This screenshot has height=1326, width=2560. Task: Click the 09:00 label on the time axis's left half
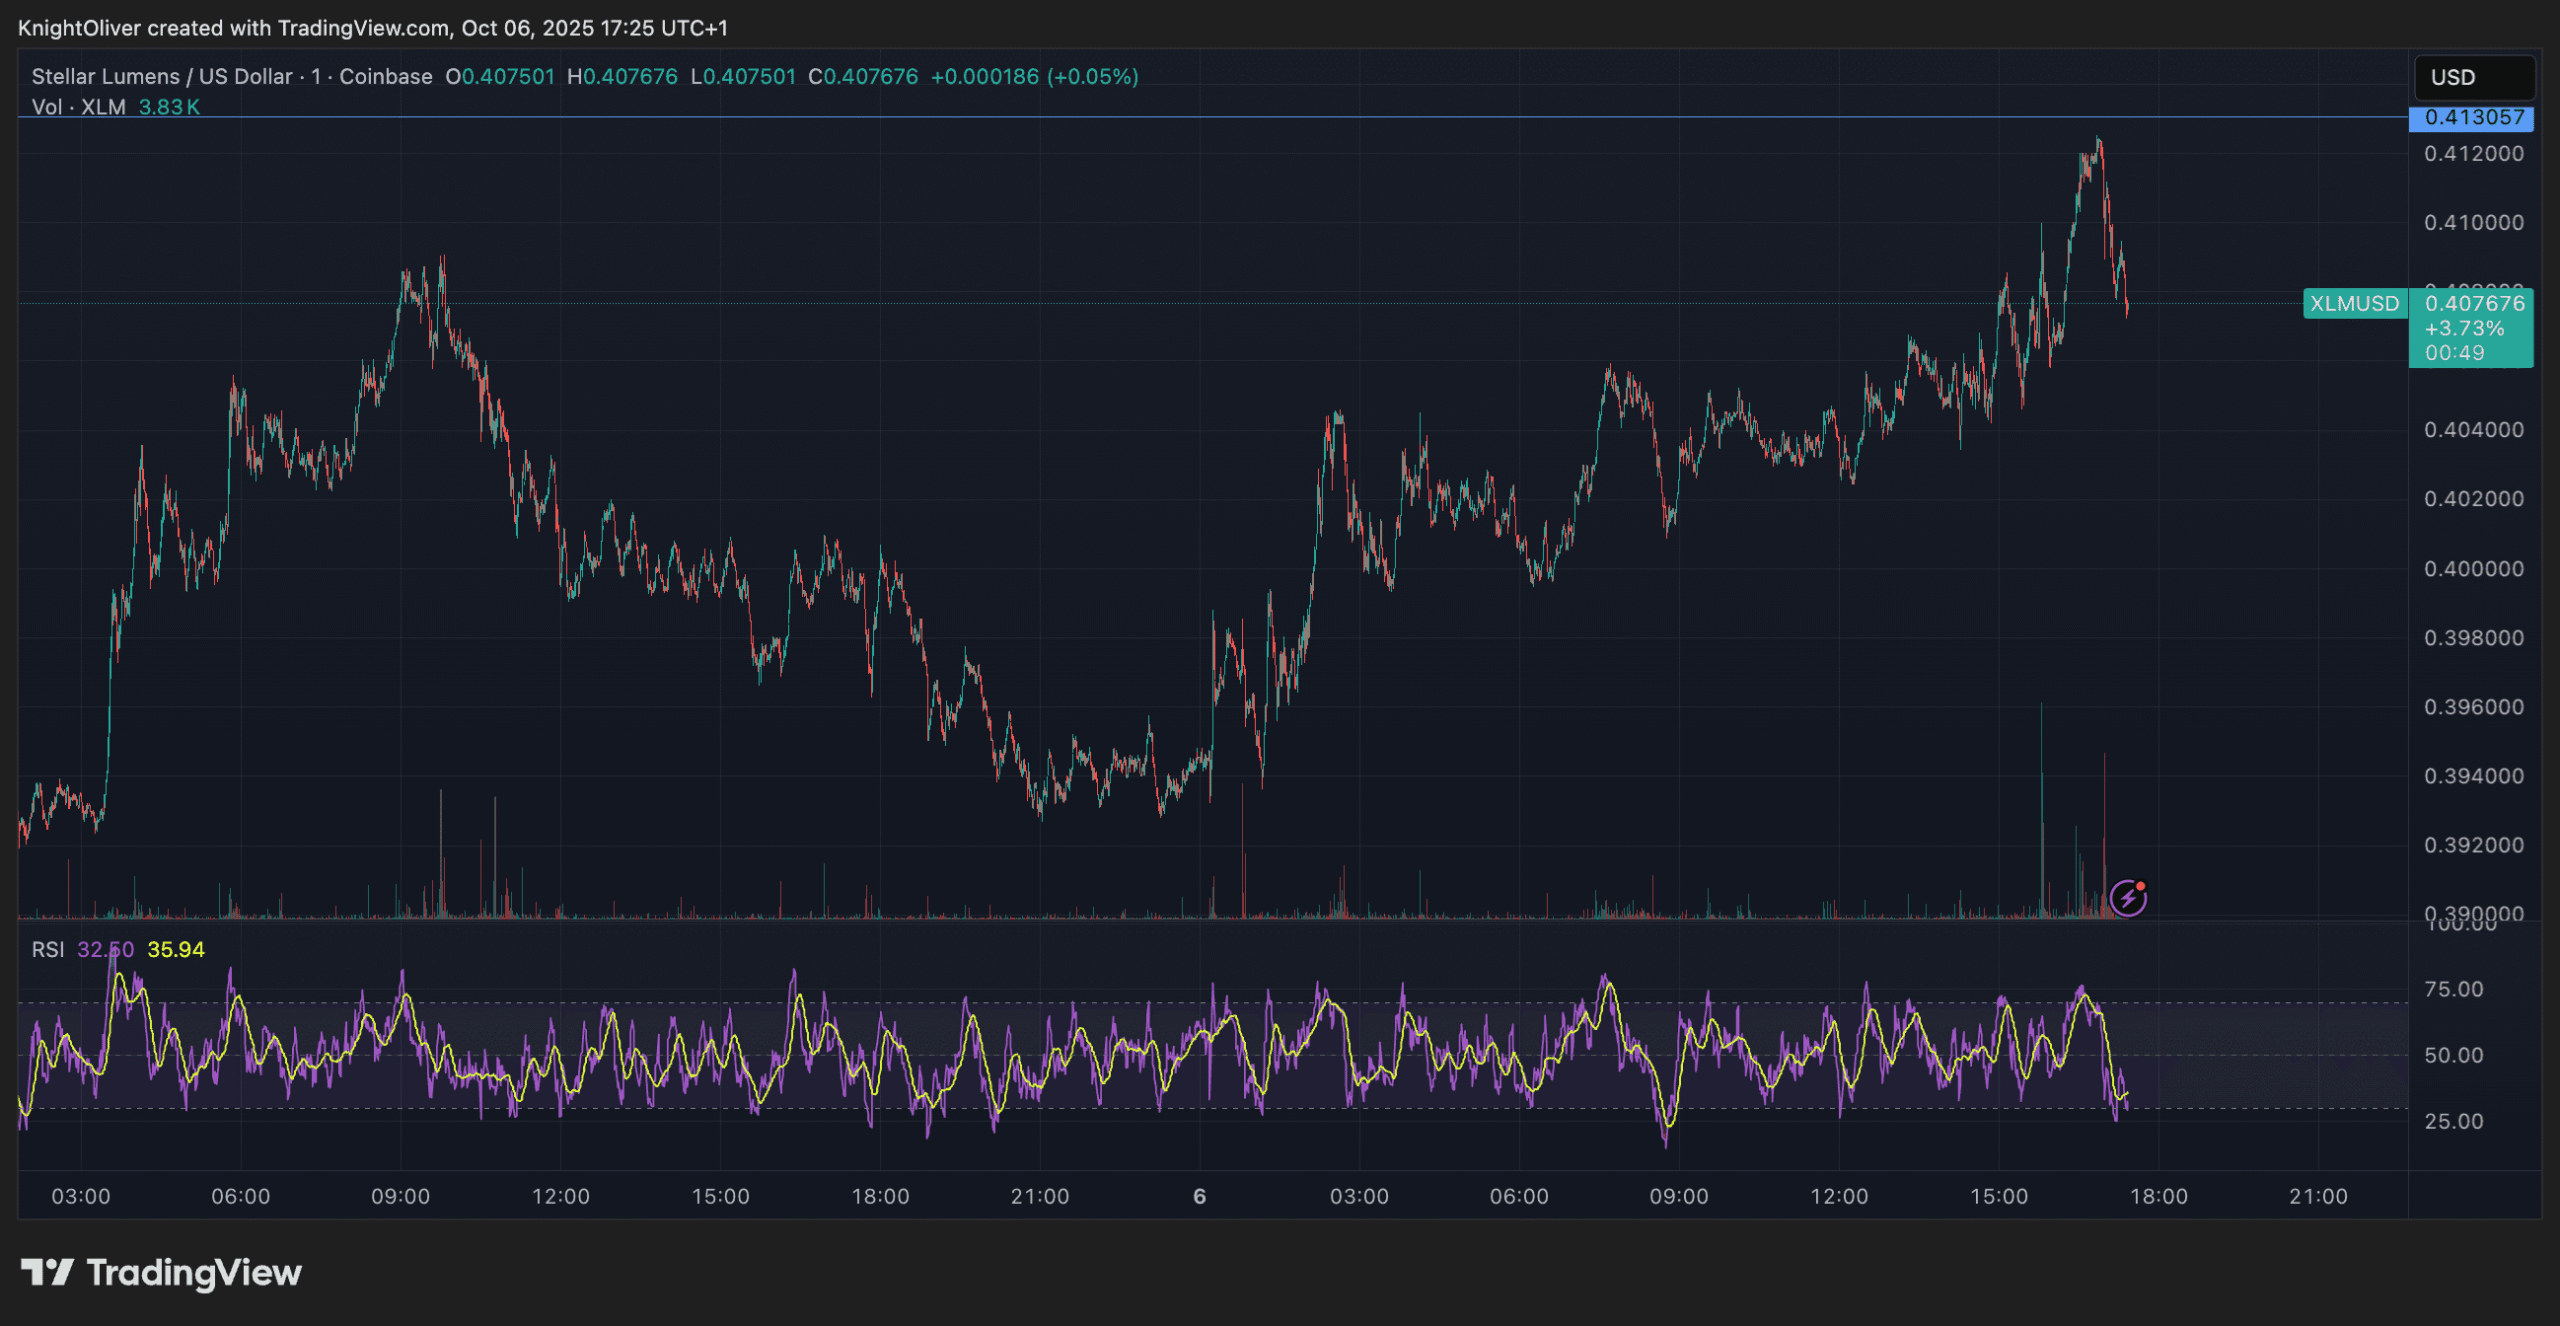point(400,1196)
